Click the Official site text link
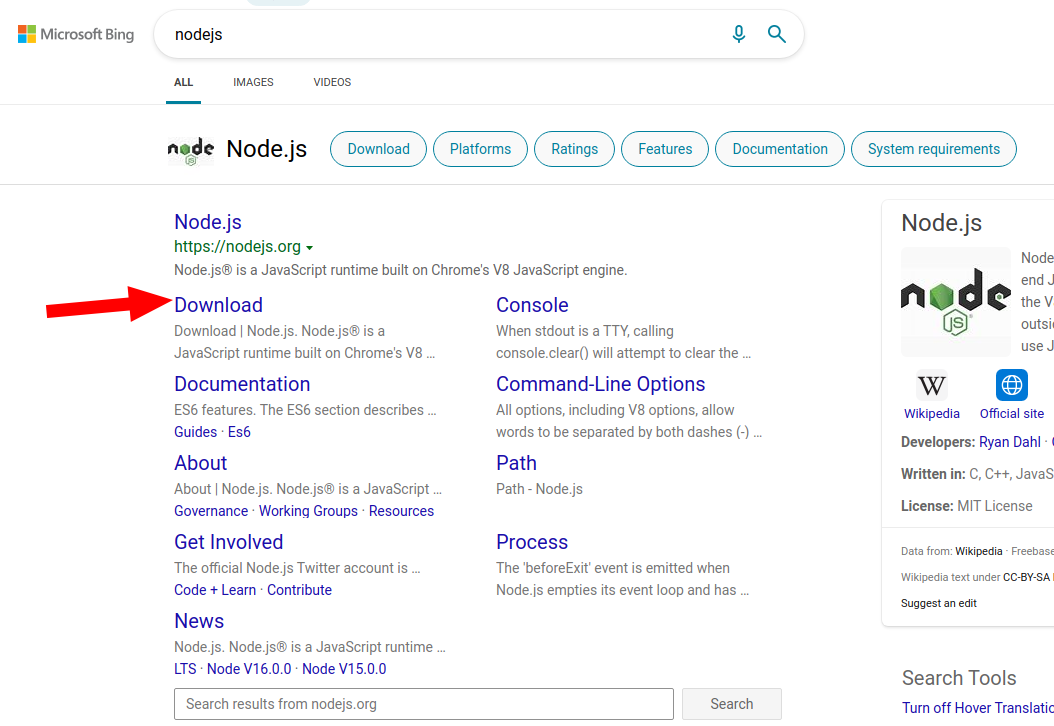The width and height of the screenshot is (1054, 726). [1012, 413]
